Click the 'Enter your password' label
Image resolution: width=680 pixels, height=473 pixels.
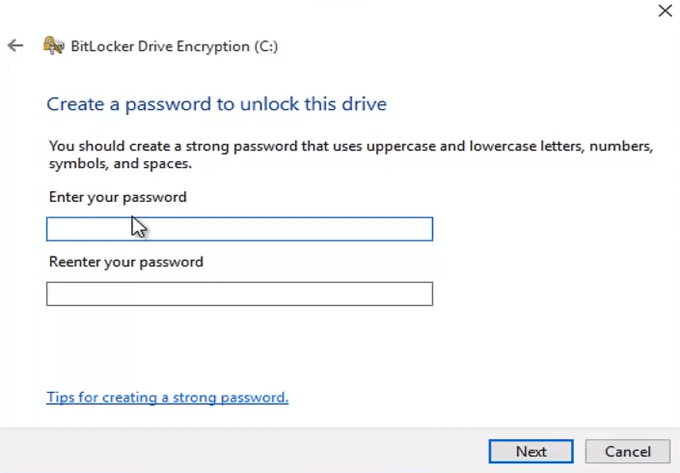point(118,197)
